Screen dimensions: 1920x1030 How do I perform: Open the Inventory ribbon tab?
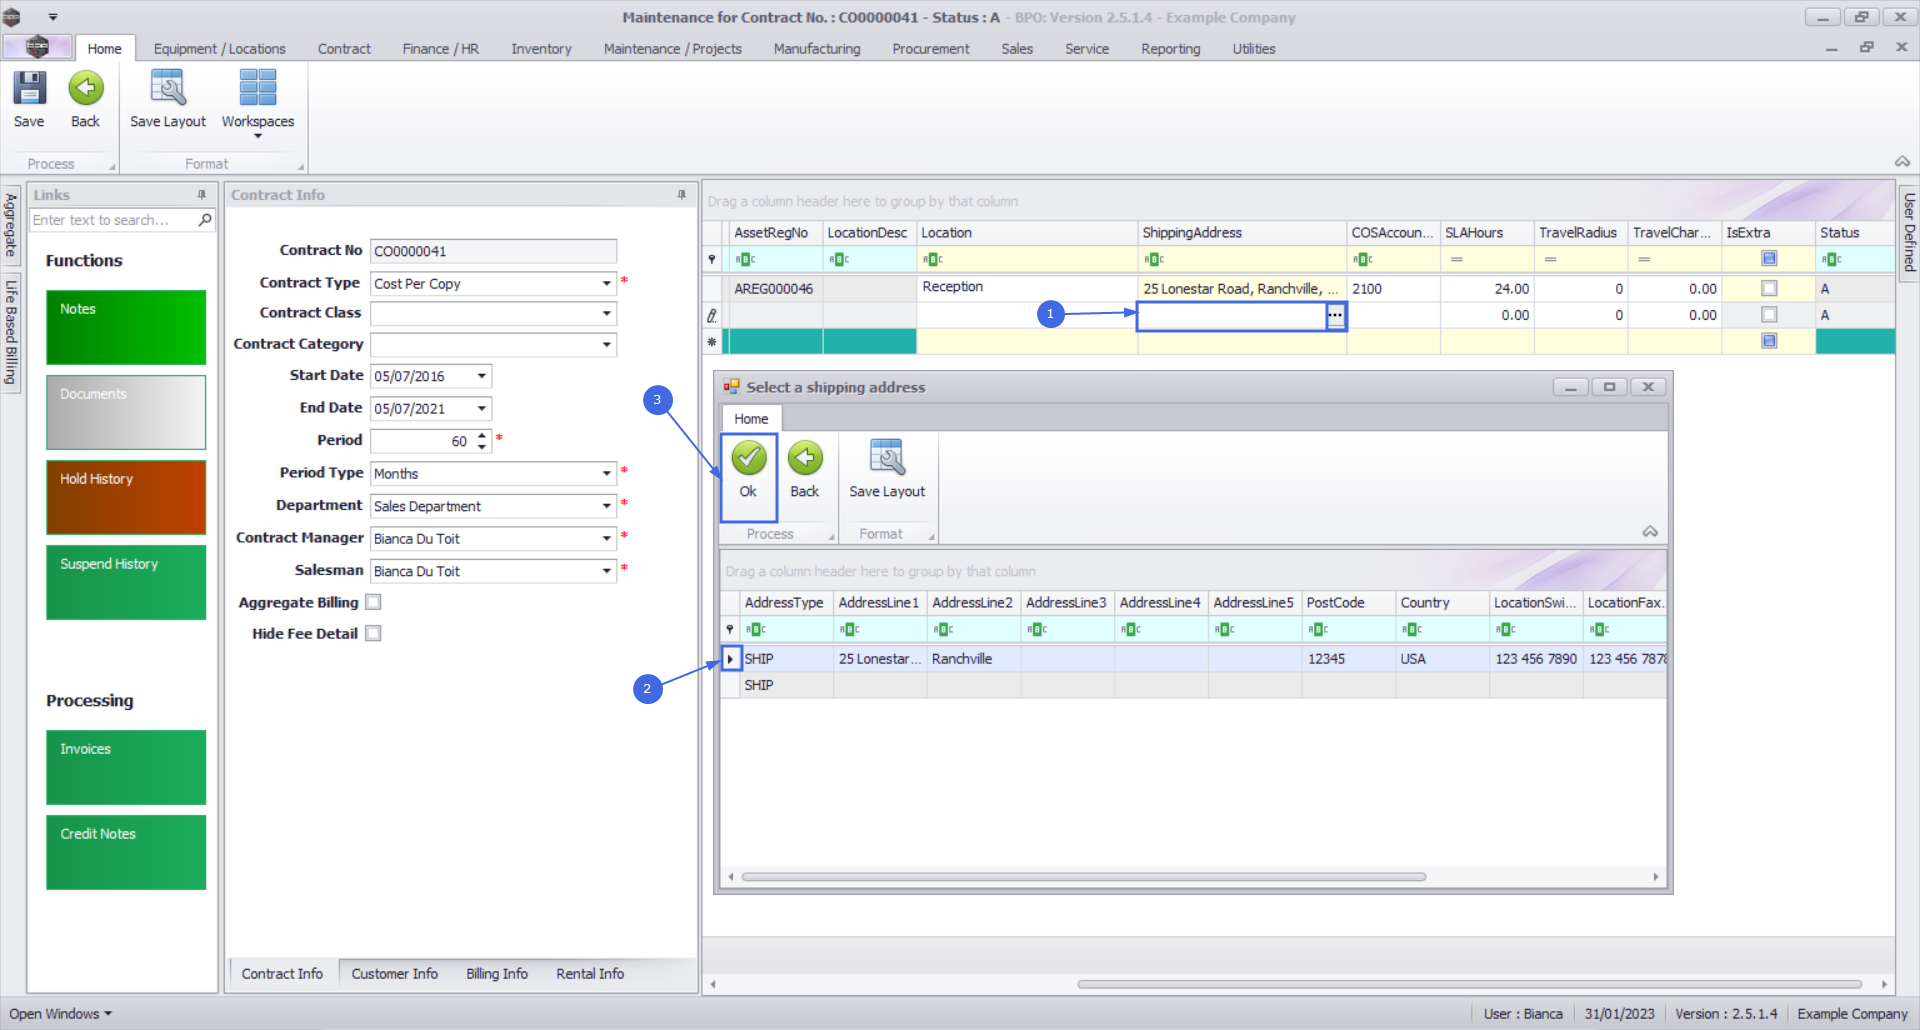(x=542, y=48)
